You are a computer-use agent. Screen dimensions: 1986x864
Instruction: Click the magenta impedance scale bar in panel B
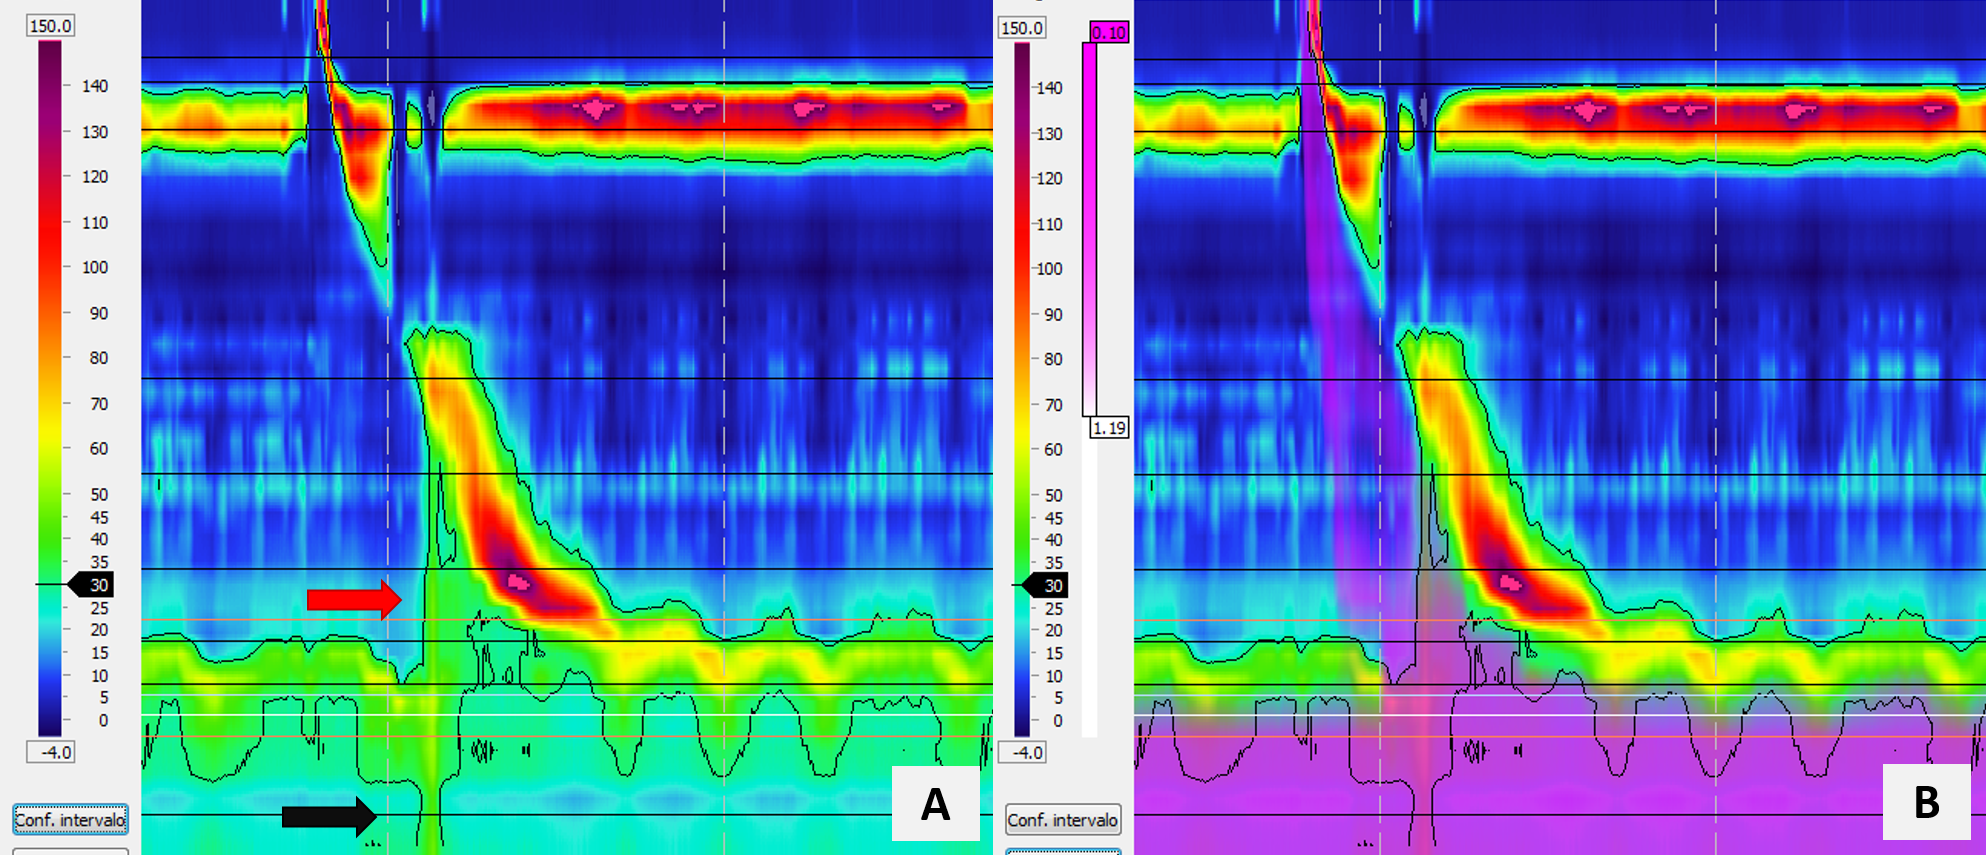click(1089, 230)
